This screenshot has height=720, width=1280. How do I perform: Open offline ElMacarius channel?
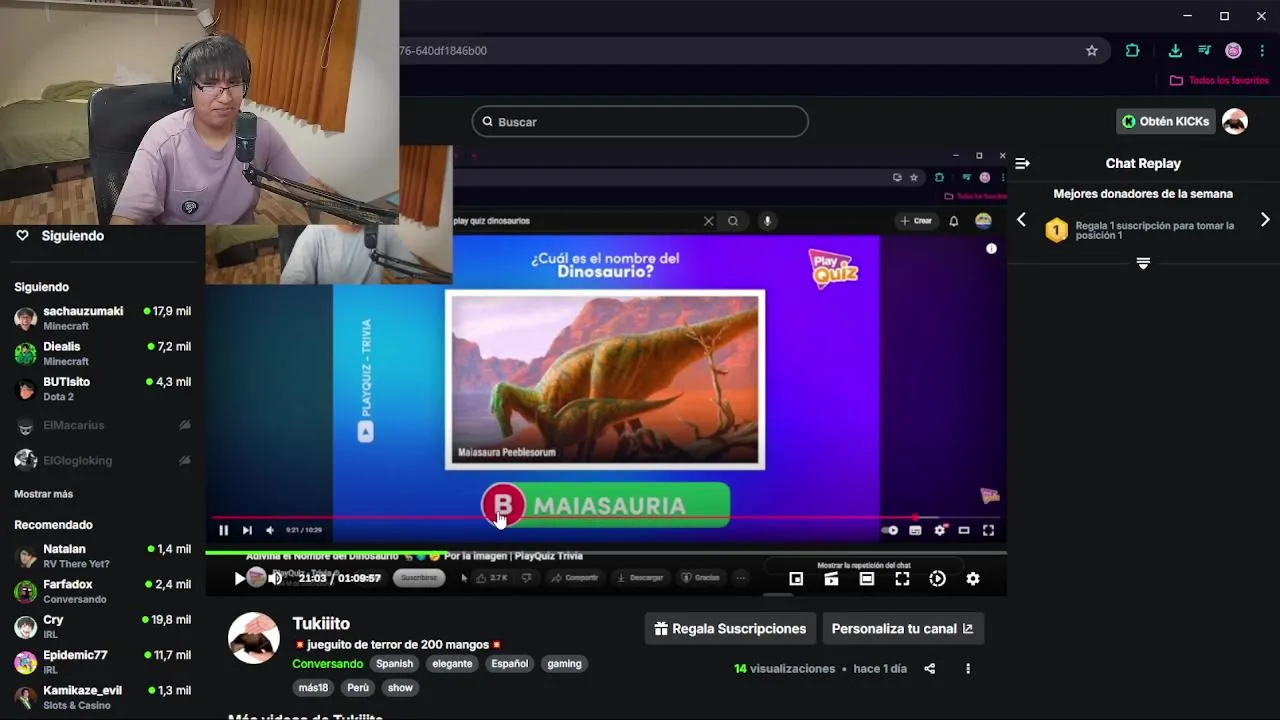pyautogui.click(x=102, y=425)
